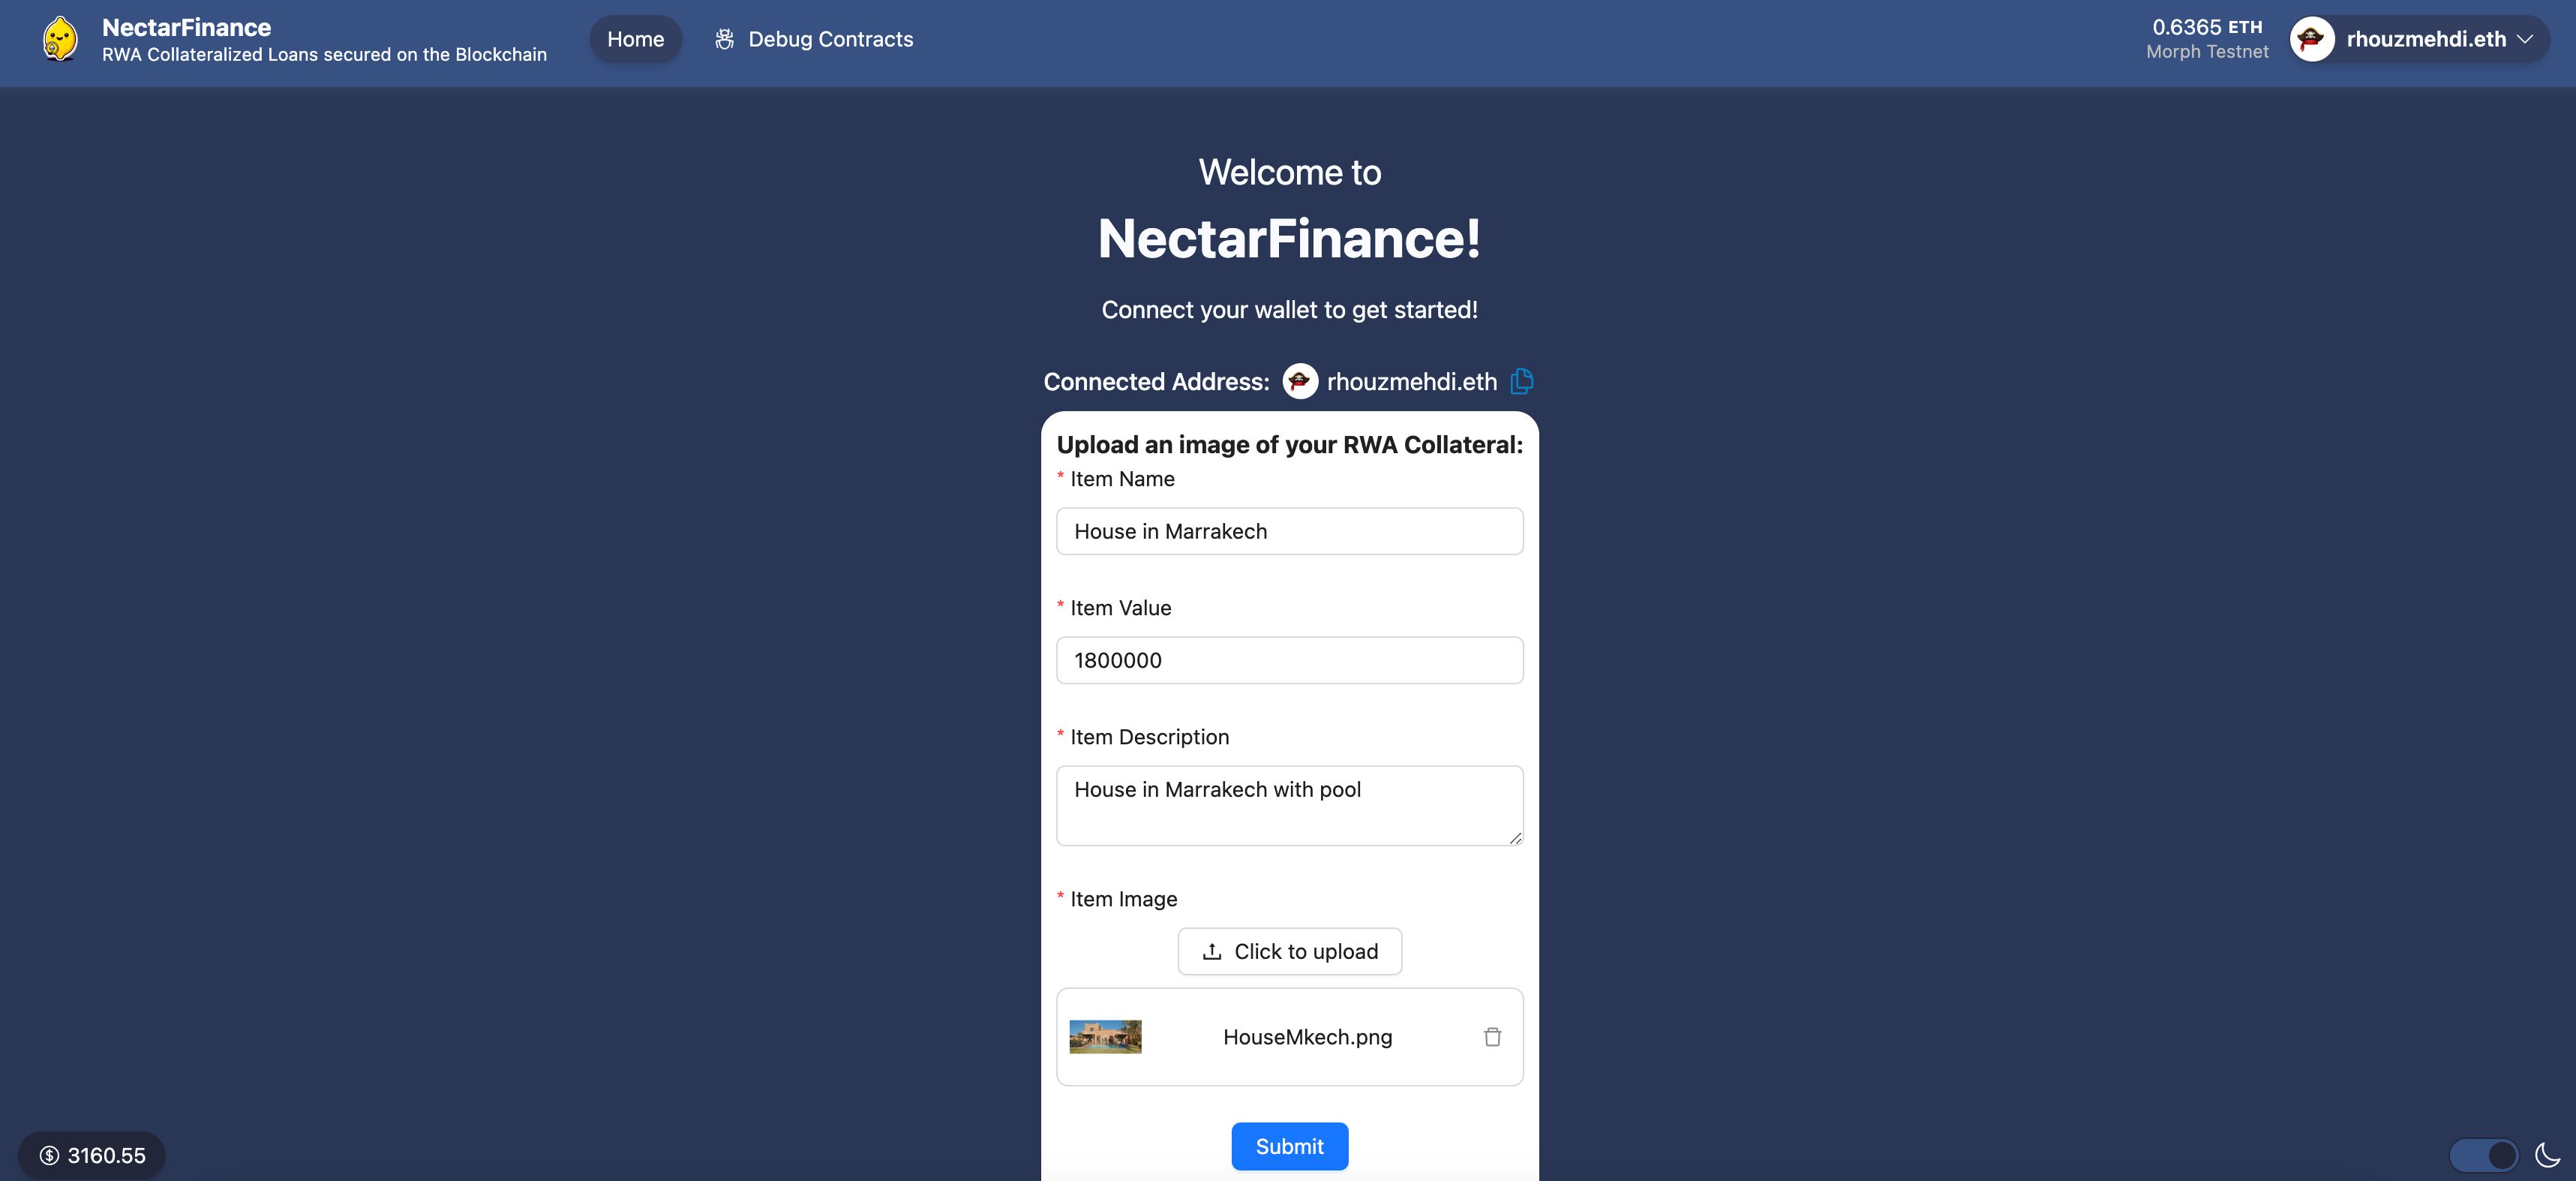The image size is (2576, 1181).
Task: Click the Item Name input field
Action: tap(1288, 530)
